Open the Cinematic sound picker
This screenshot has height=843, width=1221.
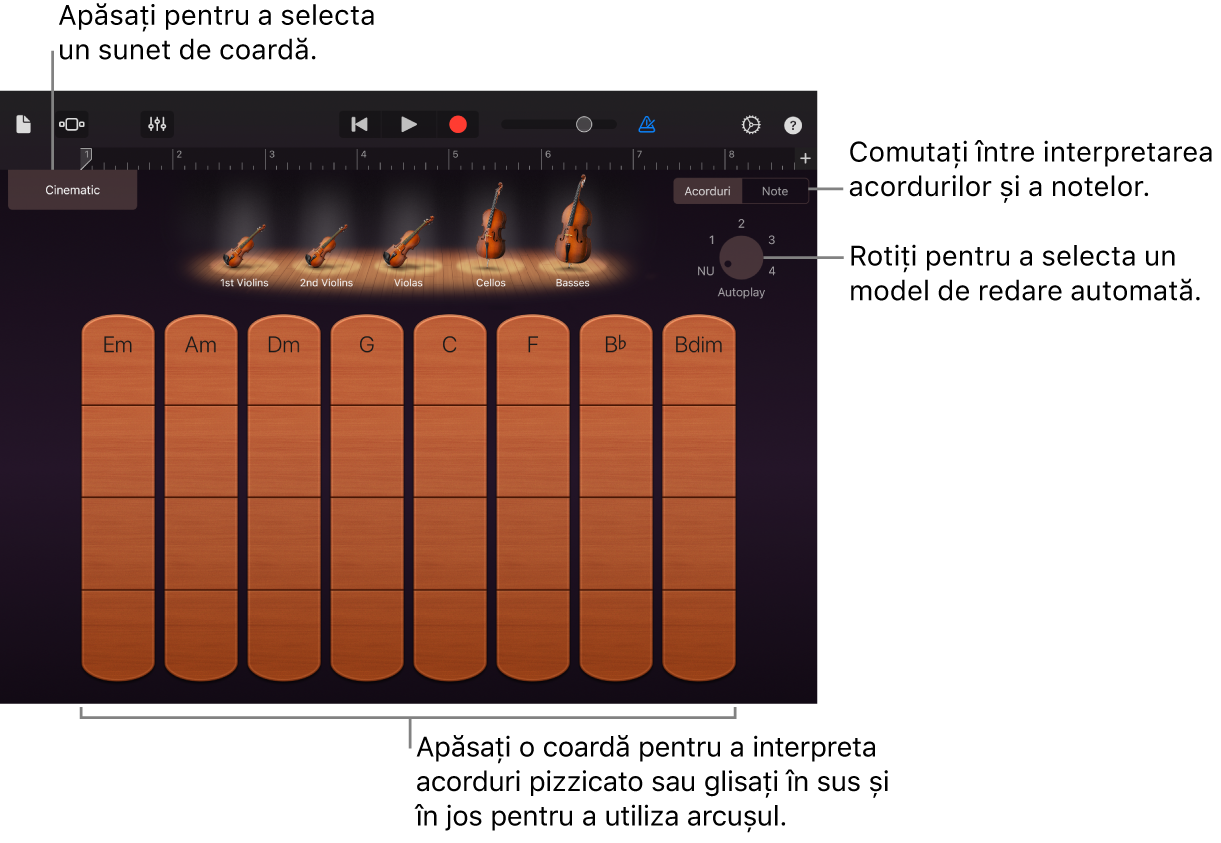pos(72,189)
